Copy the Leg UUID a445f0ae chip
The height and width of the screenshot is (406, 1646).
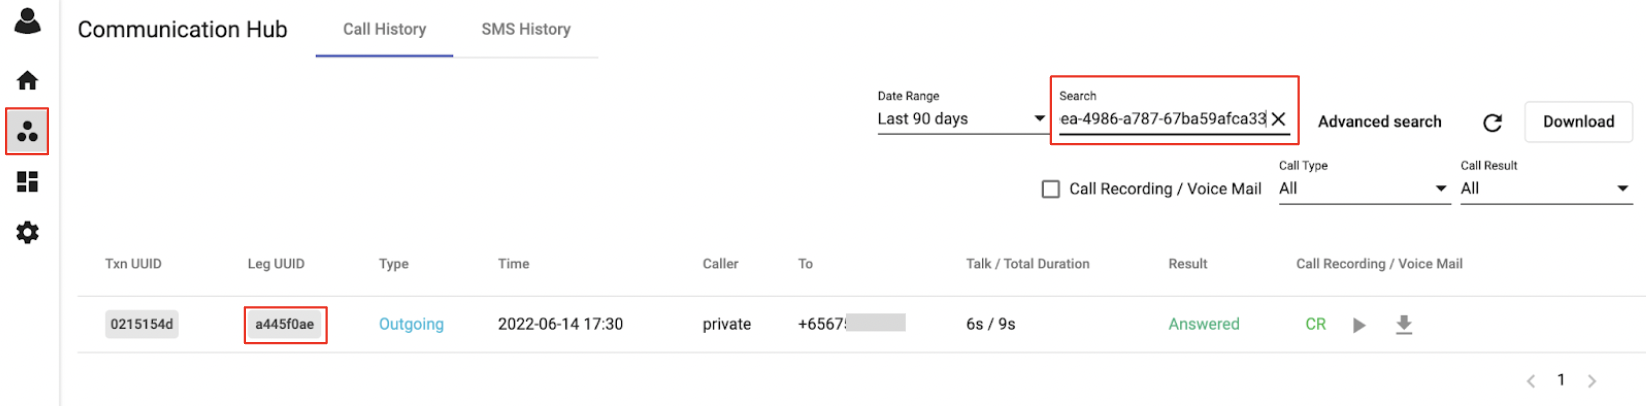285,325
